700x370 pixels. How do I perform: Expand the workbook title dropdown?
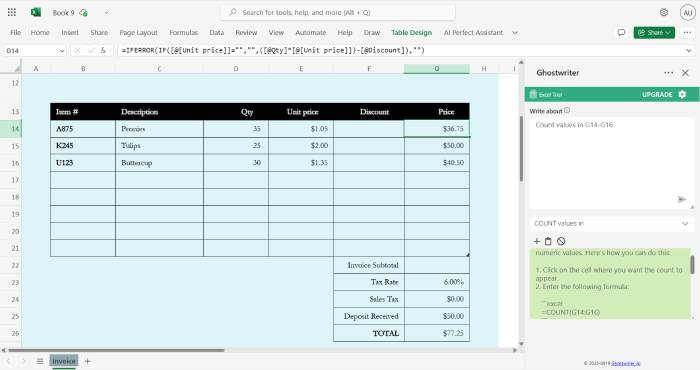coord(106,13)
